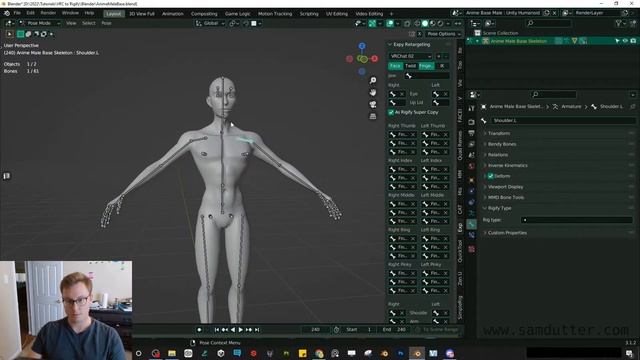Click the Rig type input field
The image size is (640, 360).
point(577,220)
